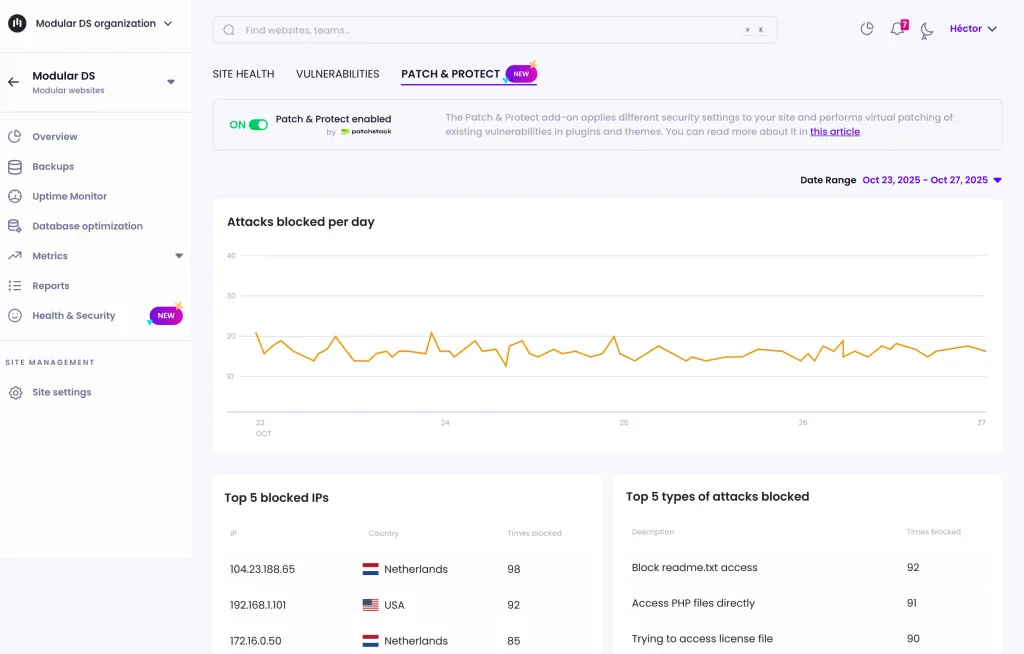The height and width of the screenshot is (654, 1024).
Task: Click the Database optimization icon
Action: tap(15, 226)
